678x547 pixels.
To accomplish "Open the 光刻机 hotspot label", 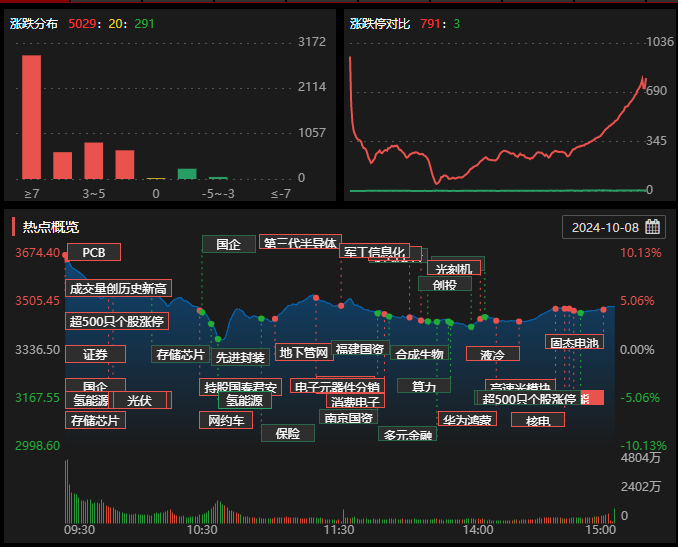I will pos(454,268).
